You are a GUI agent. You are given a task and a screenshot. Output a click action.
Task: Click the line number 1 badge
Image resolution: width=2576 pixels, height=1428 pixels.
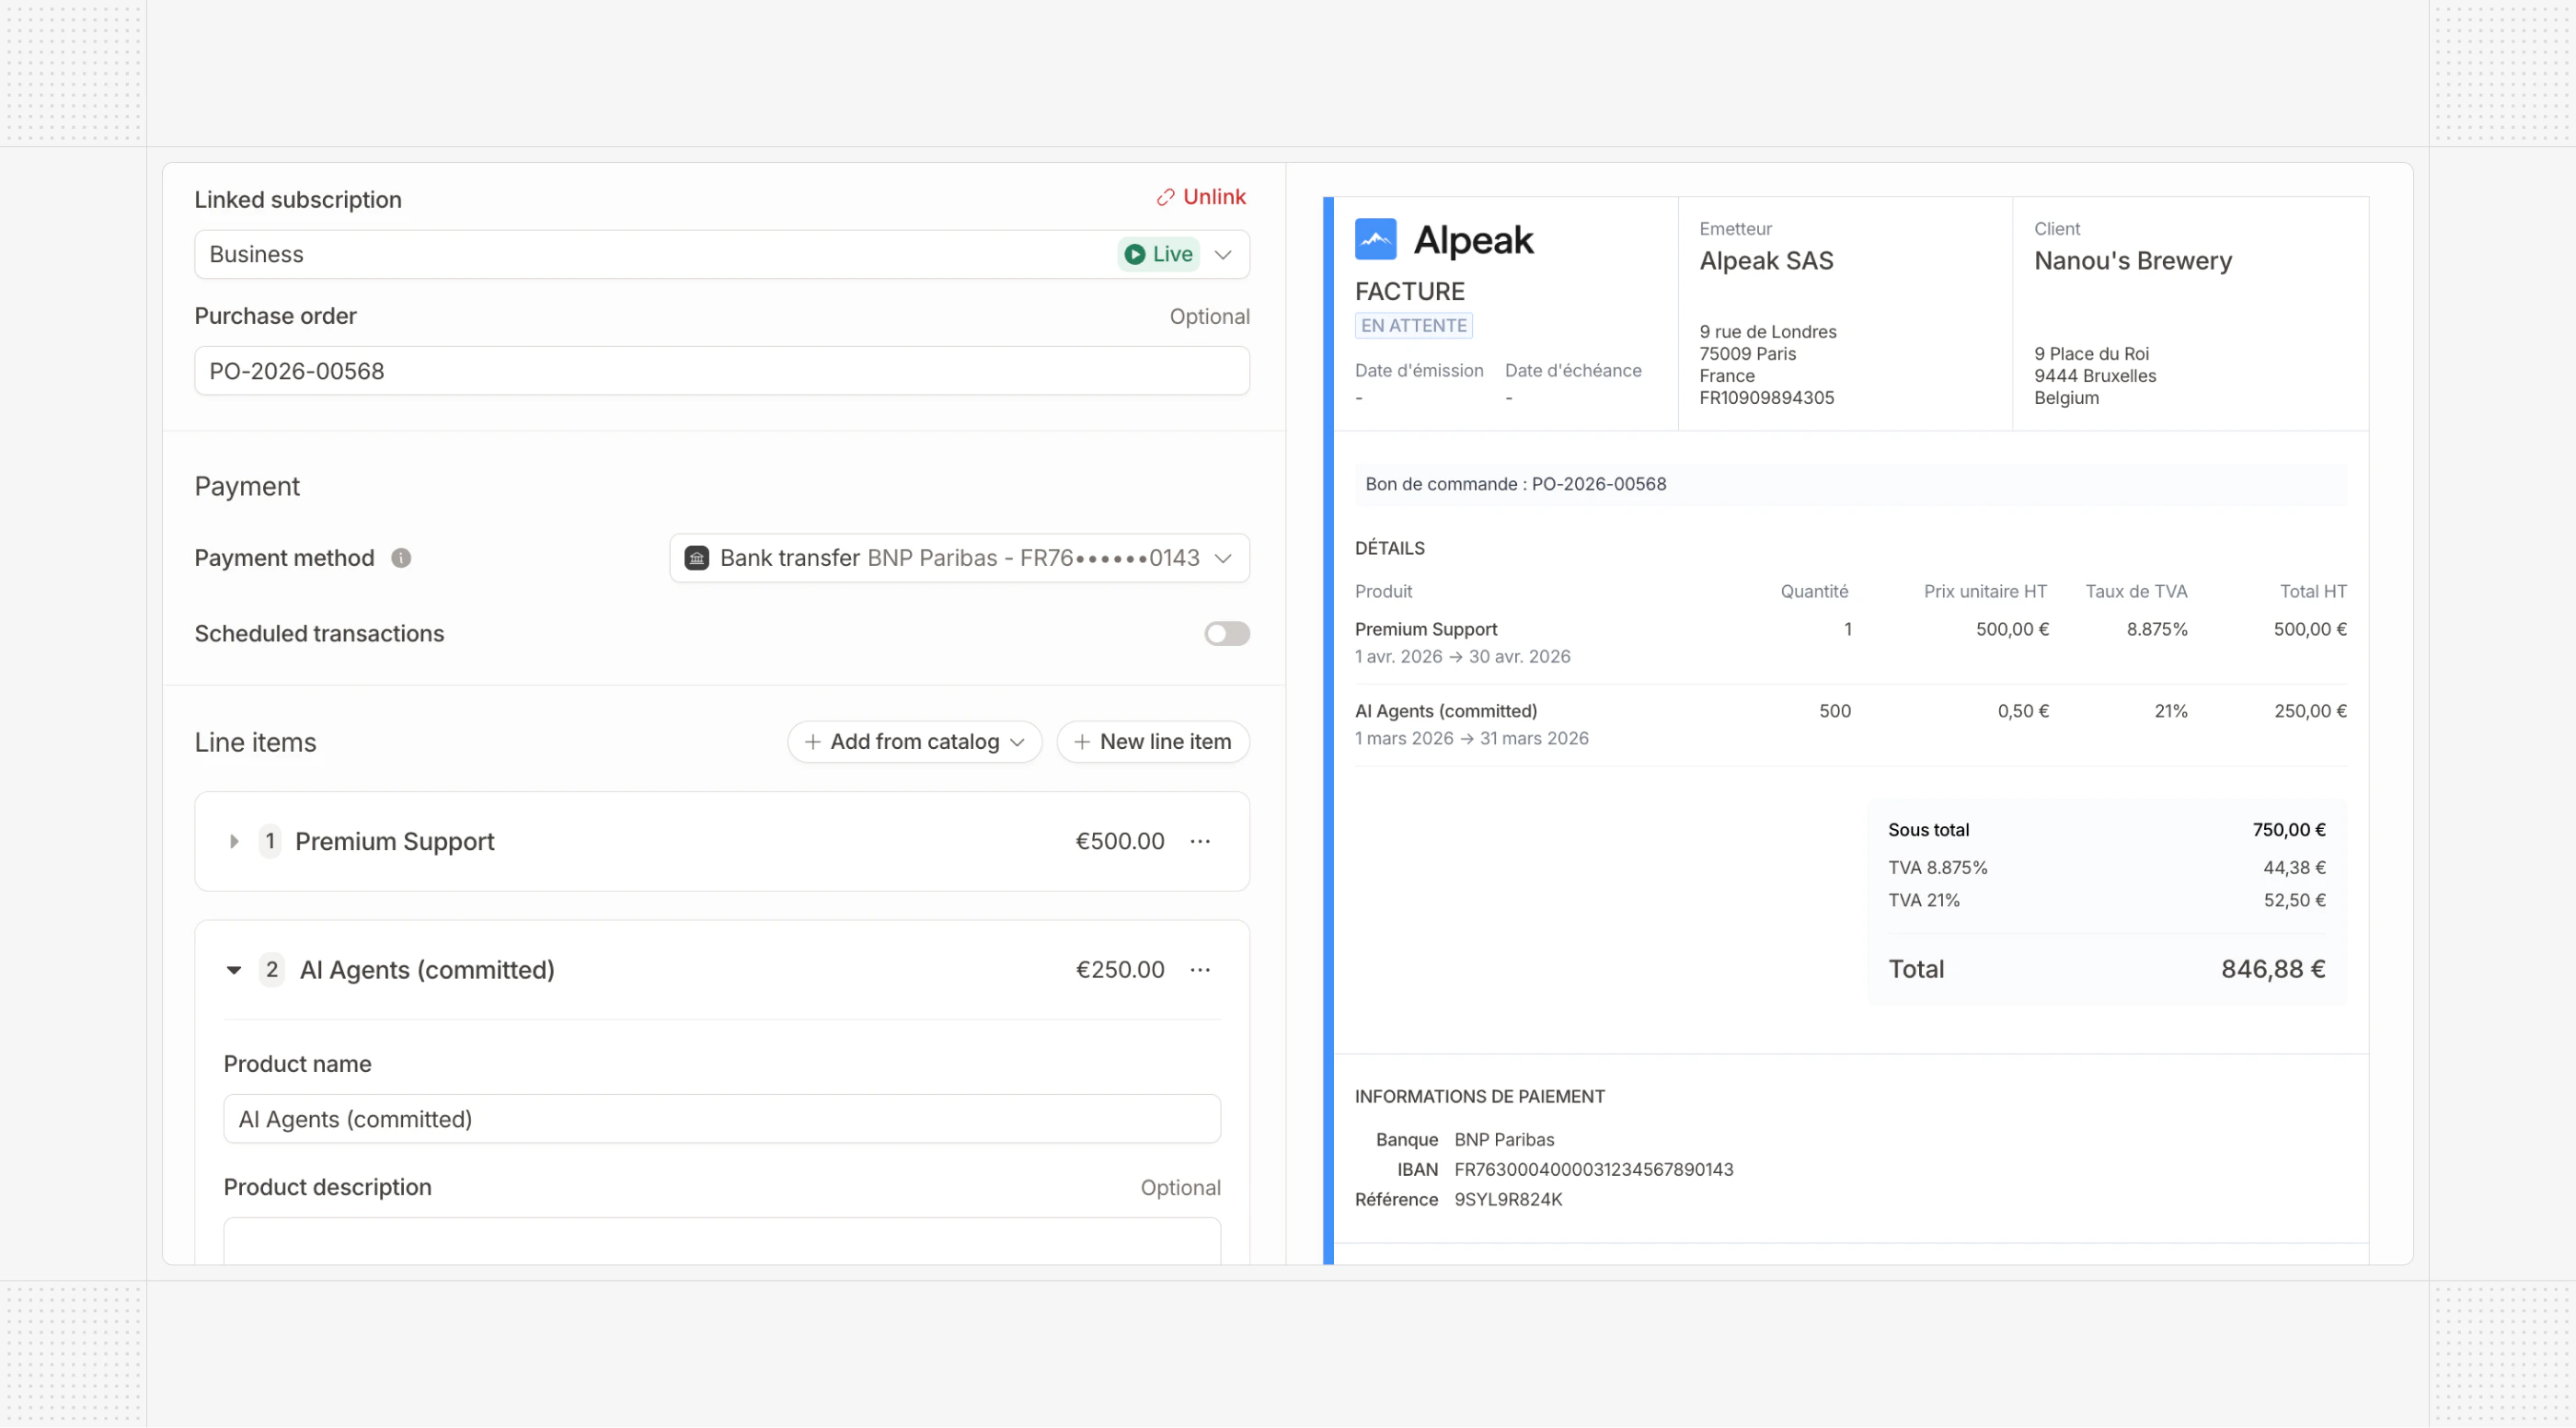270,842
